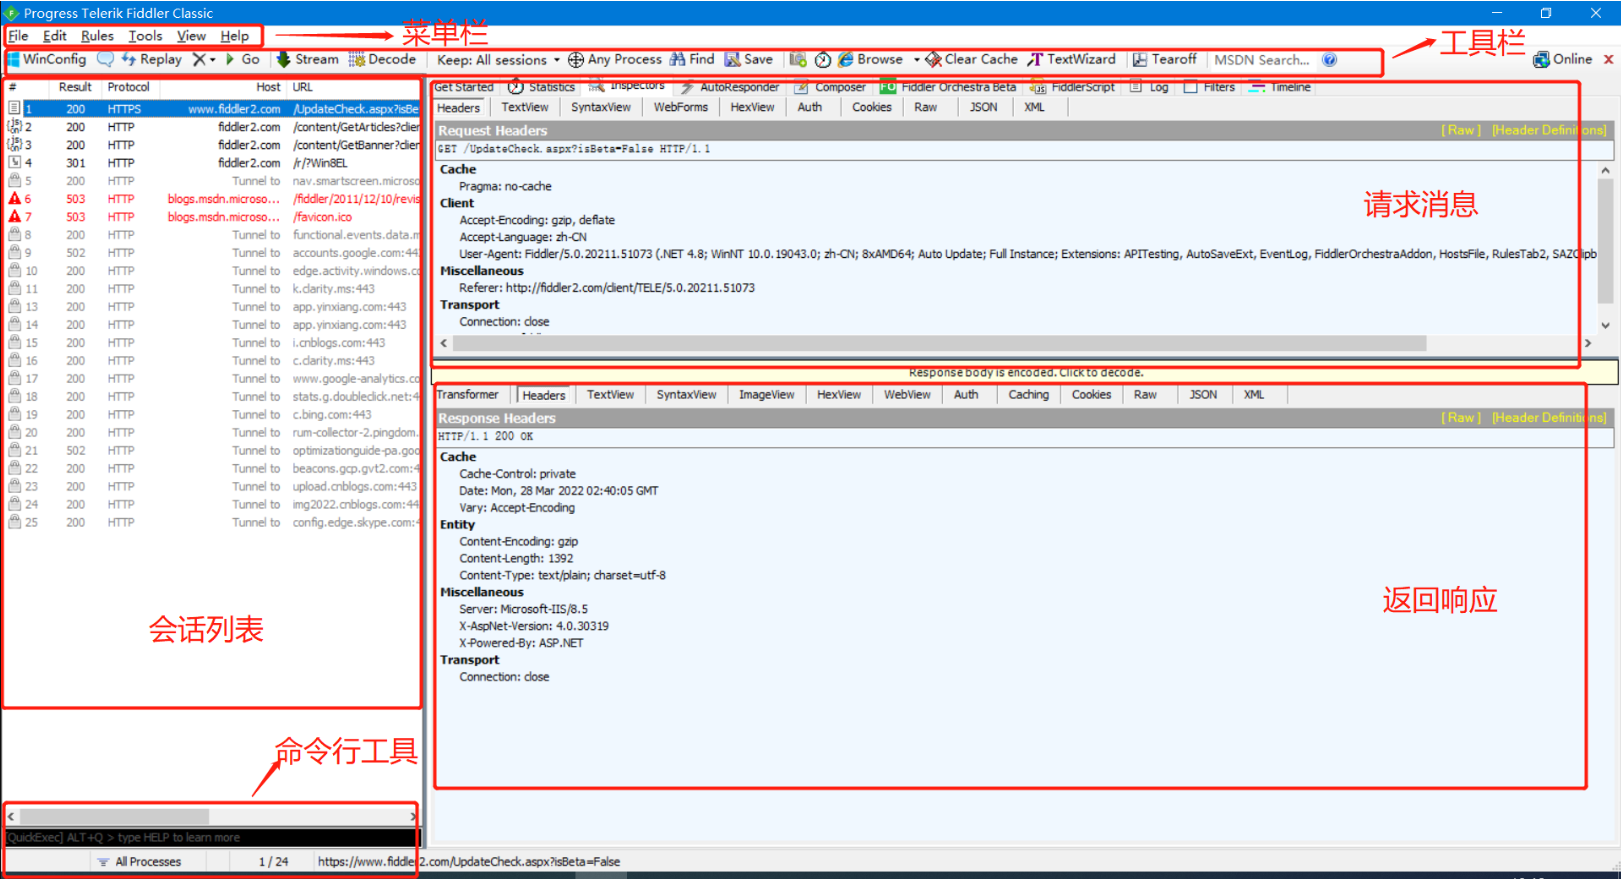Save sessions with the Save icon
Viewport: 1621px width, 879px height.
[749, 60]
